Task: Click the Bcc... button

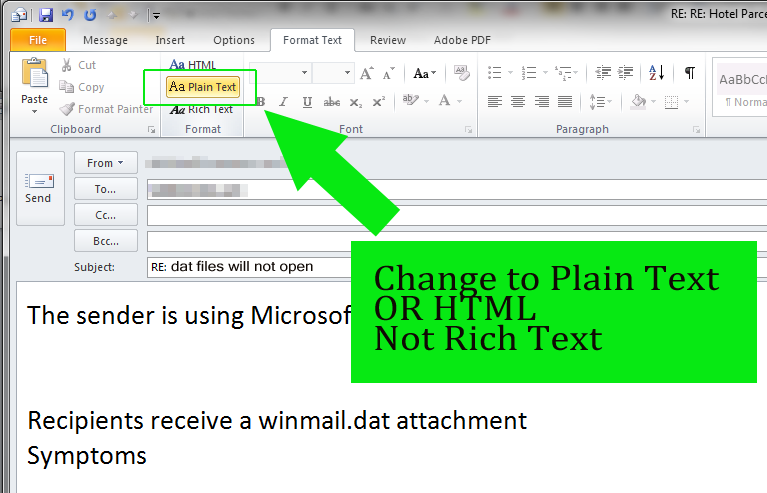Action: [105, 241]
